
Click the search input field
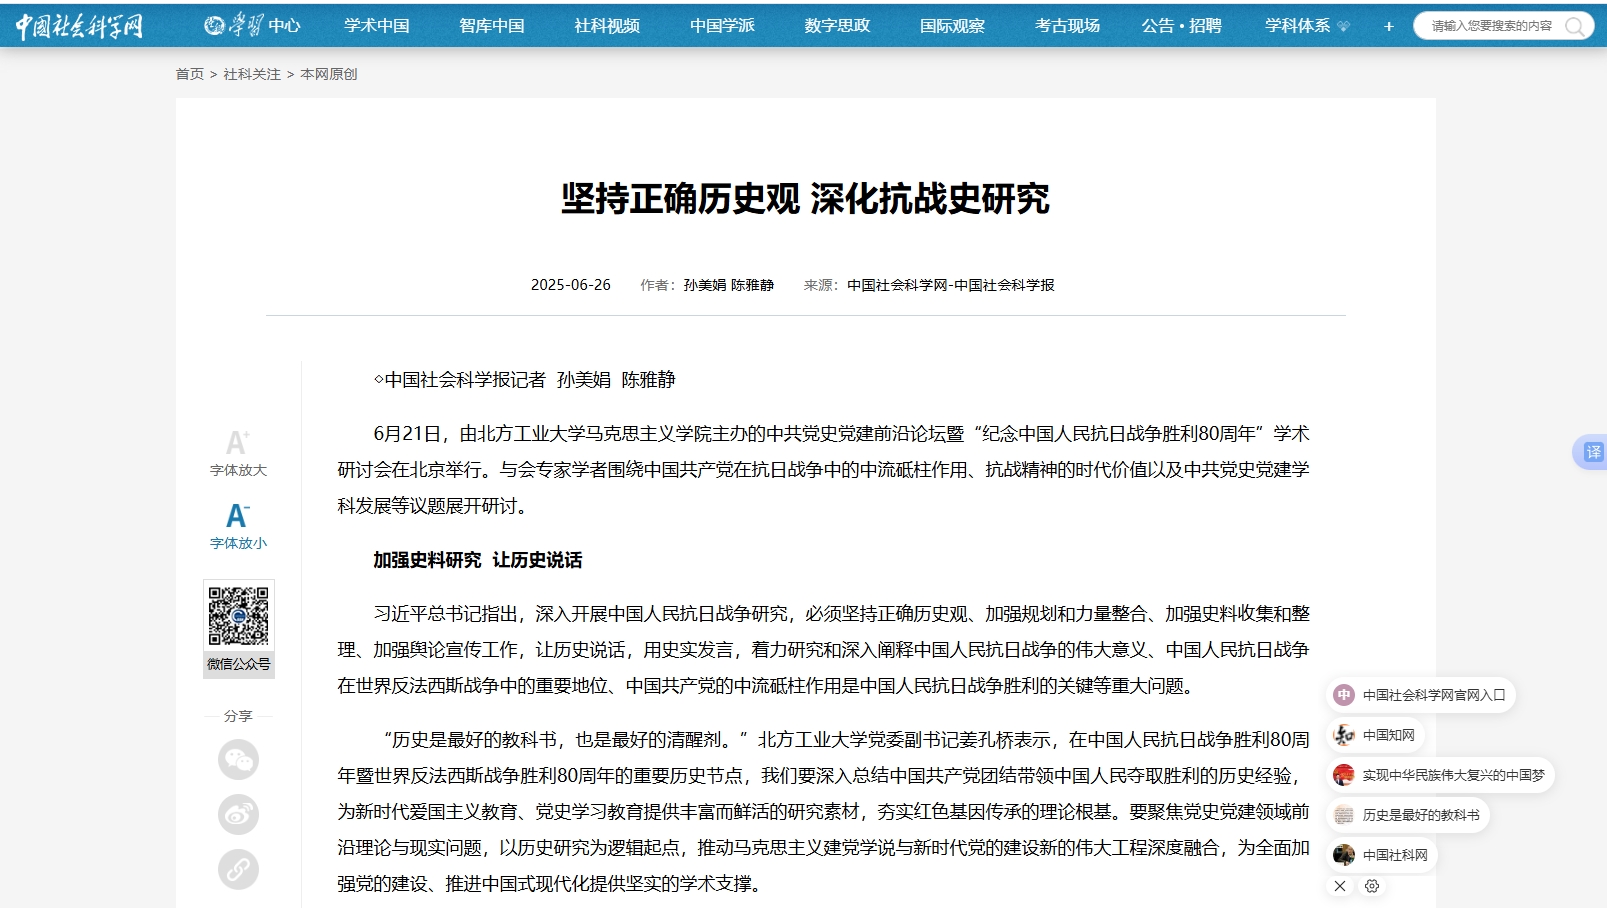click(x=1490, y=26)
